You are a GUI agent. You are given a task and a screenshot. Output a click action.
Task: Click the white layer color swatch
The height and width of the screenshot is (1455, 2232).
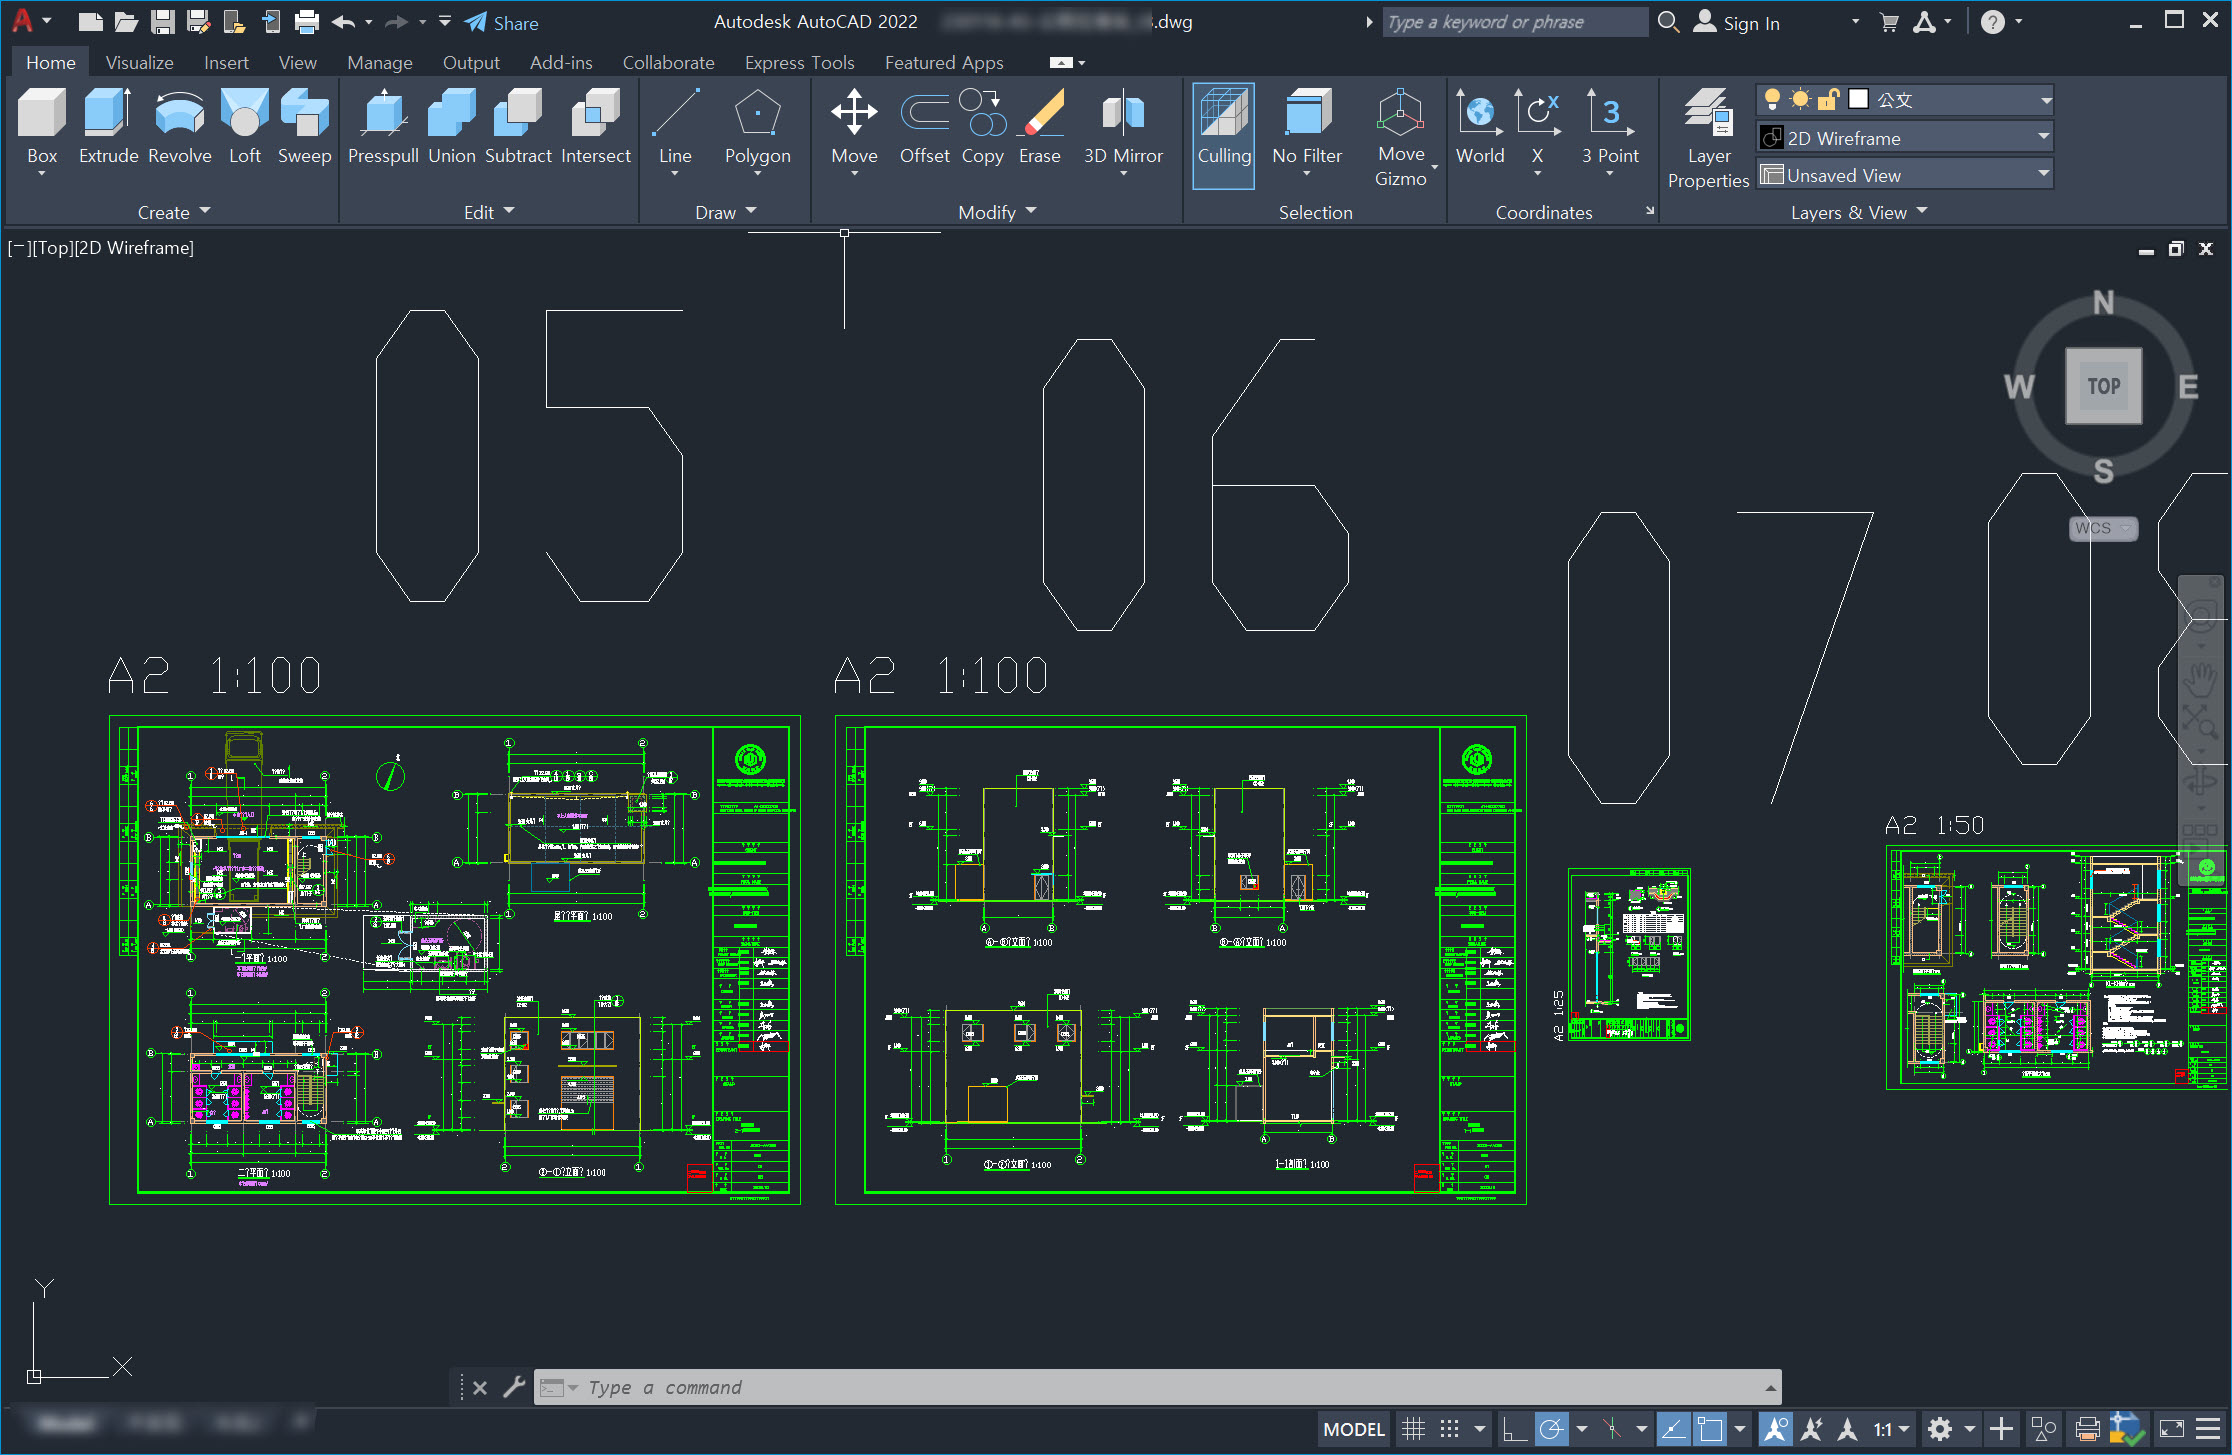point(1859,99)
